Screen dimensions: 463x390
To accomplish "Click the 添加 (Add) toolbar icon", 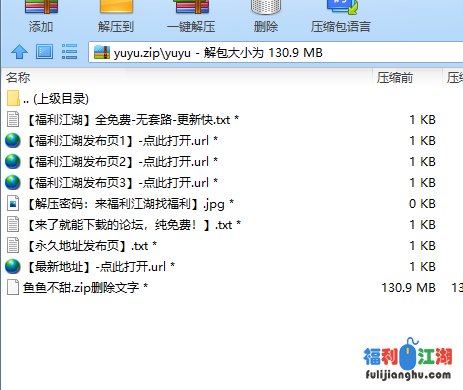I will (x=41, y=7).
